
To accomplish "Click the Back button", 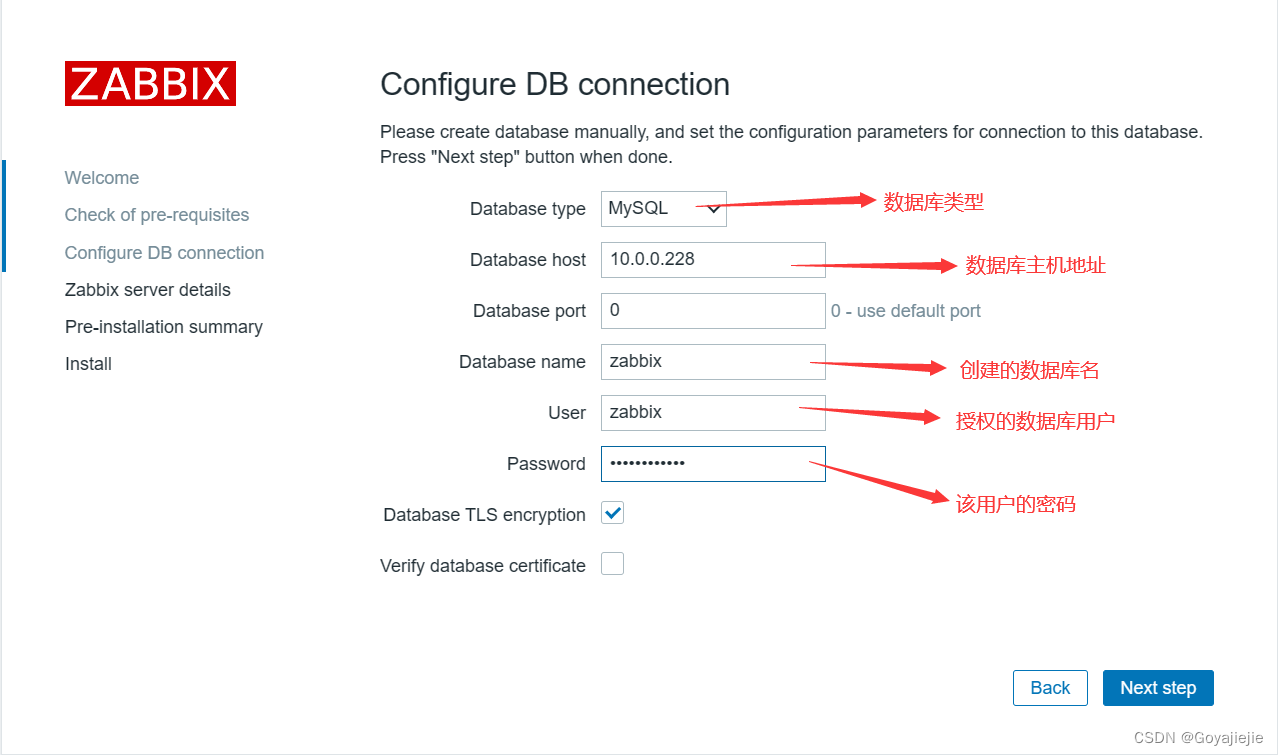I will tap(1049, 688).
